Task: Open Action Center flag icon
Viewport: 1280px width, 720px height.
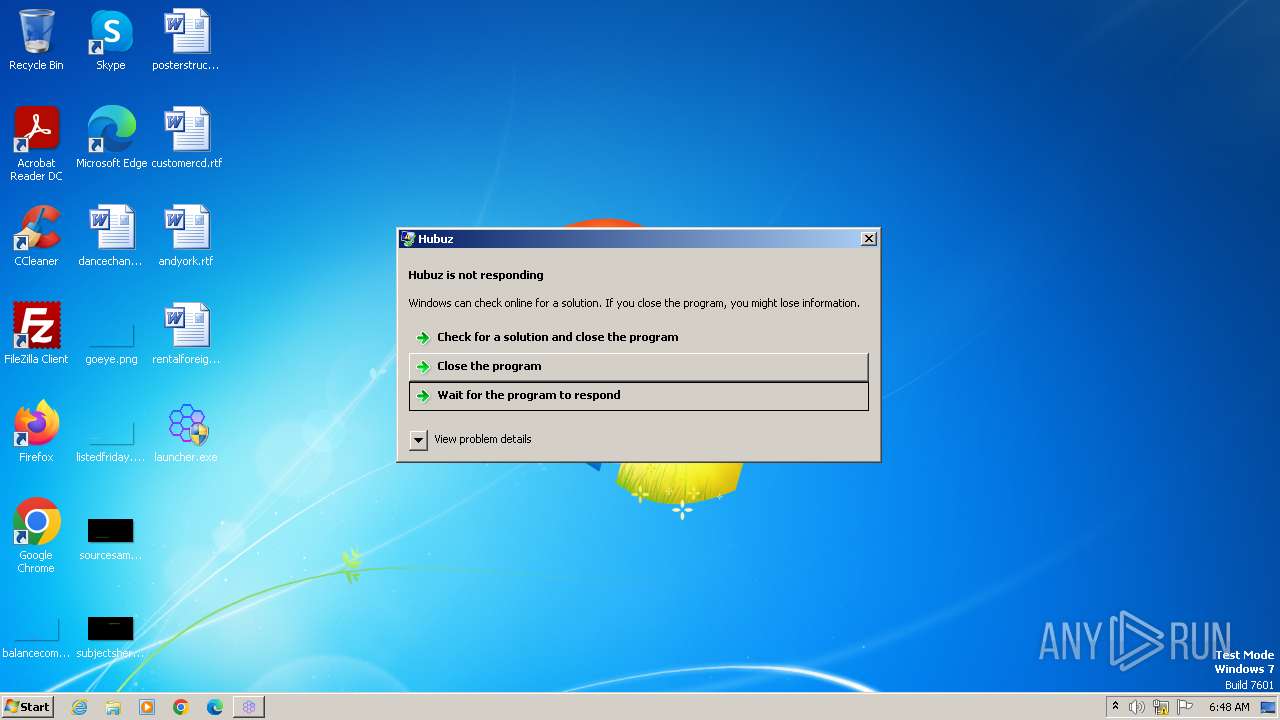Action: [1185, 707]
